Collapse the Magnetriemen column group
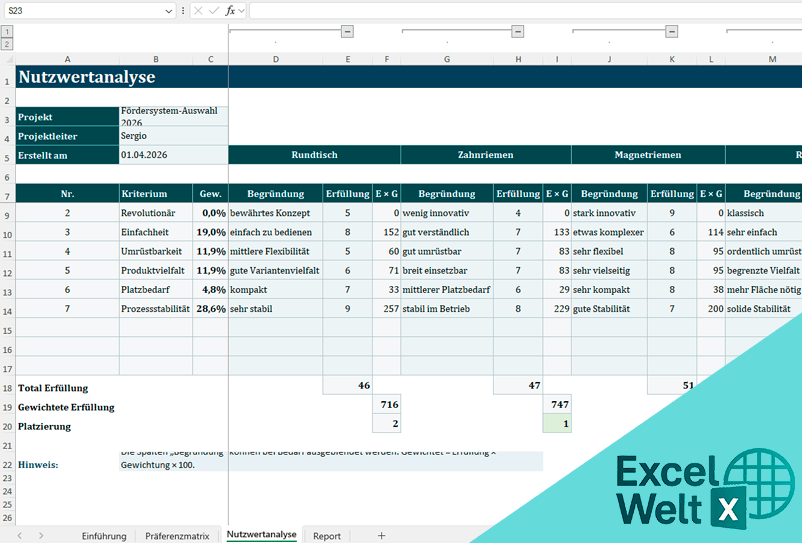 click(672, 31)
